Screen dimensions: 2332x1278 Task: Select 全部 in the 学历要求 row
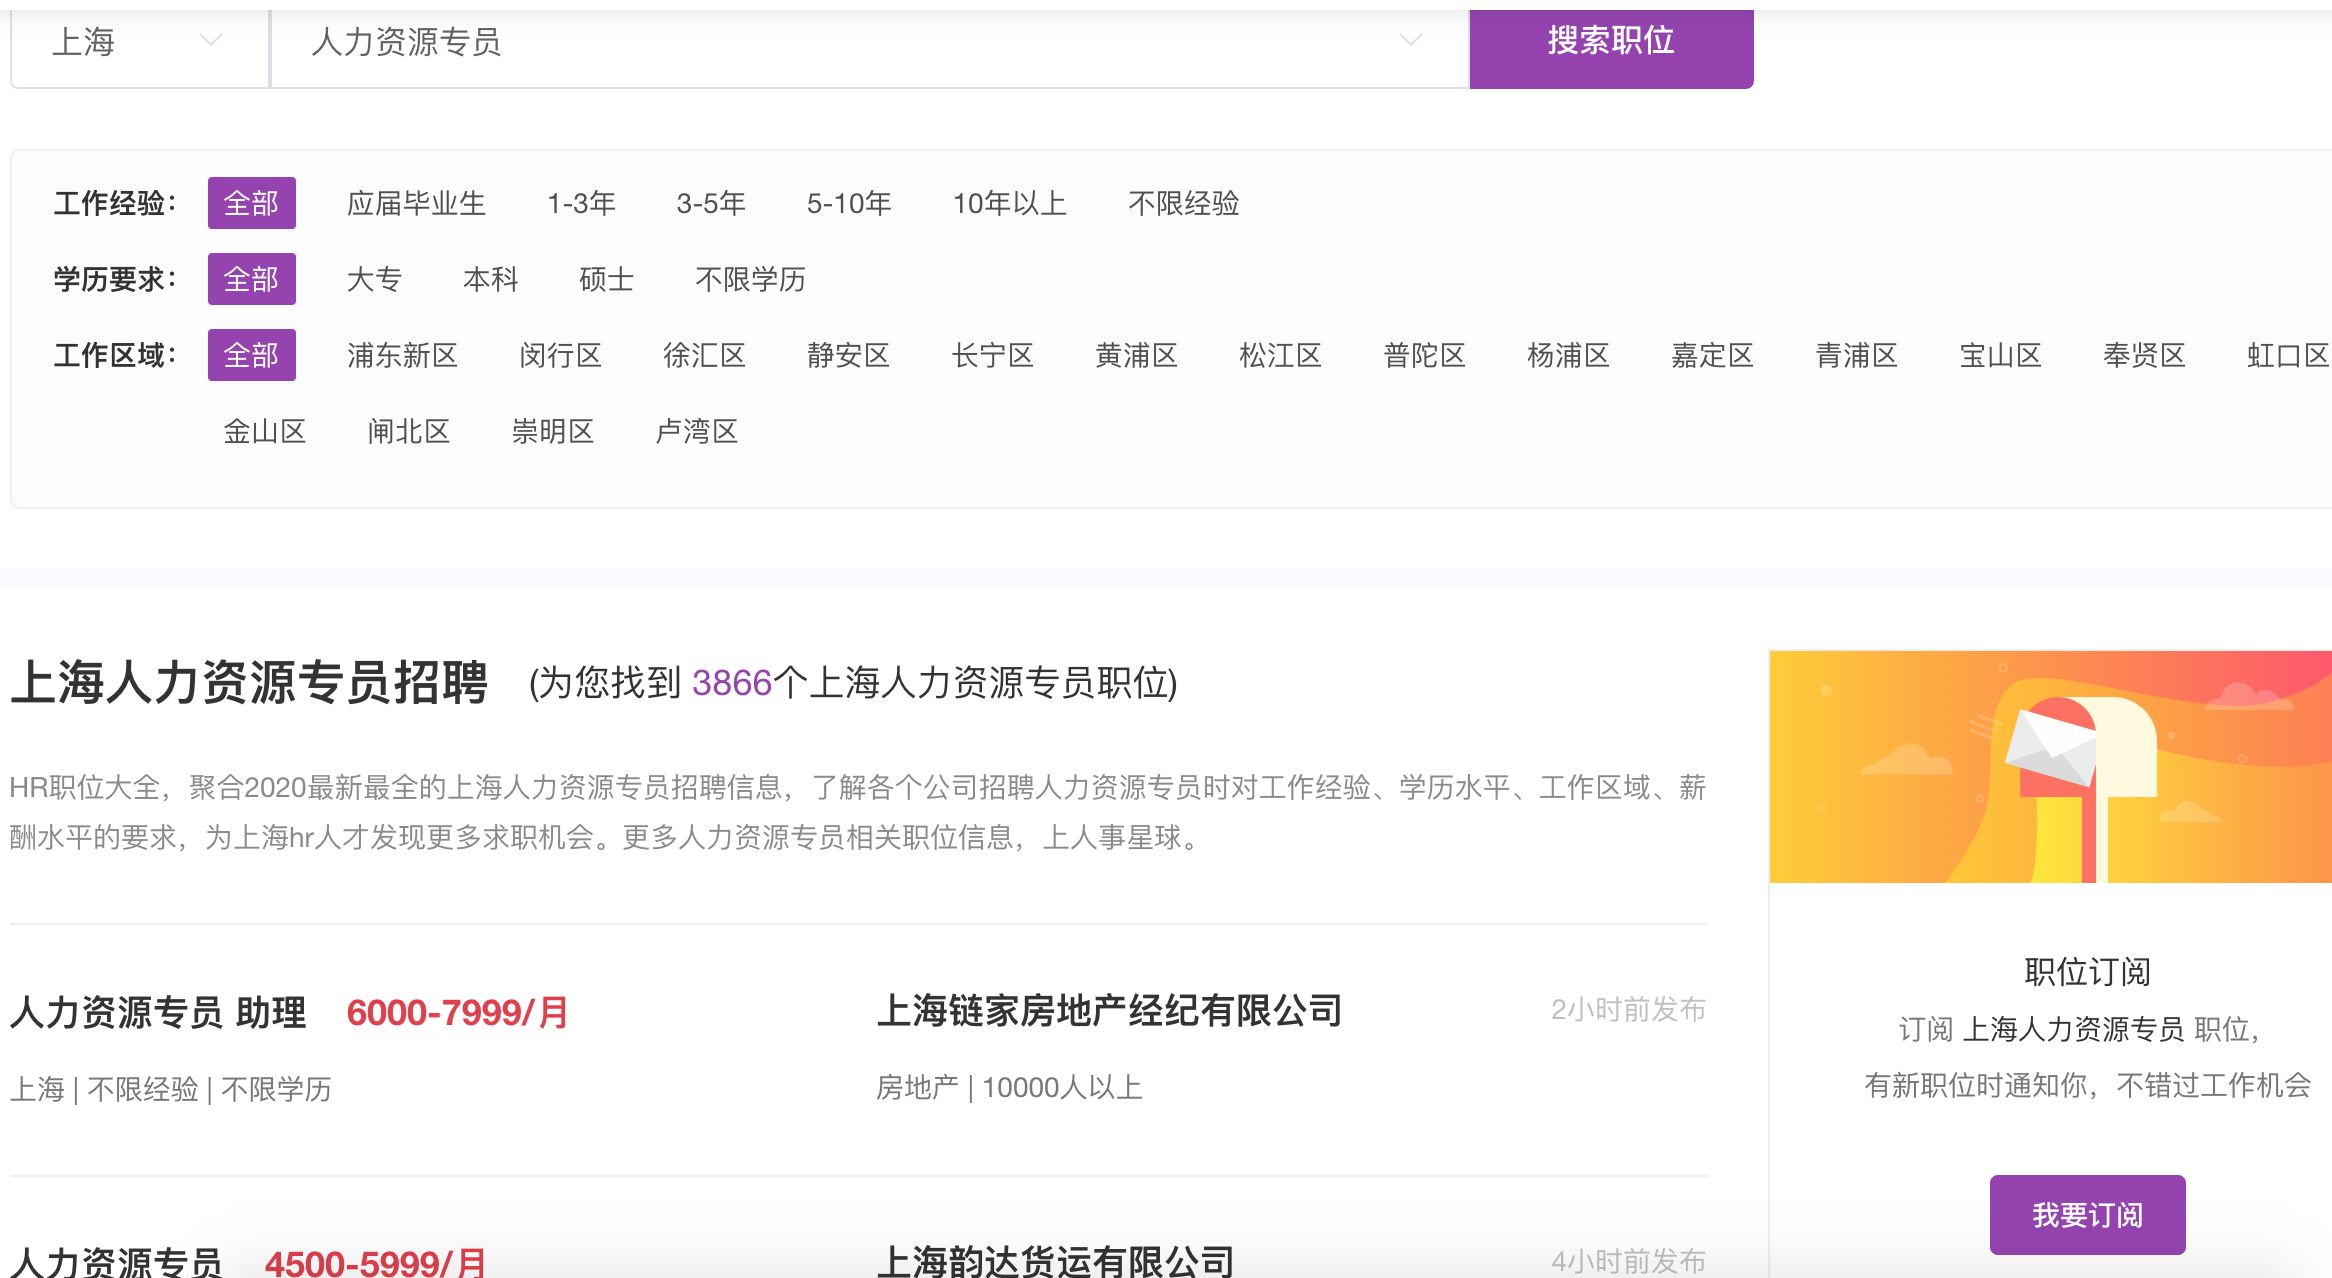pos(252,279)
